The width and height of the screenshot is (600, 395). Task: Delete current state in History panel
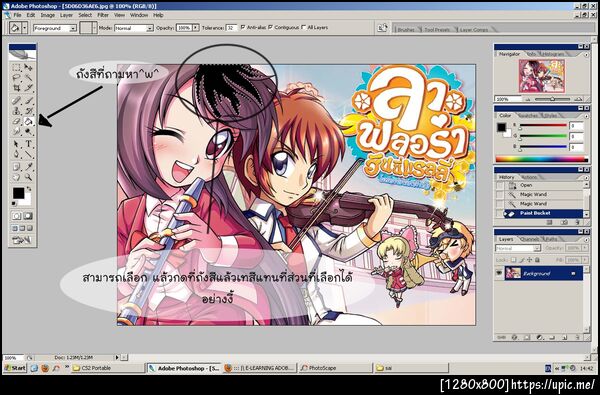pyautogui.click(x=578, y=222)
